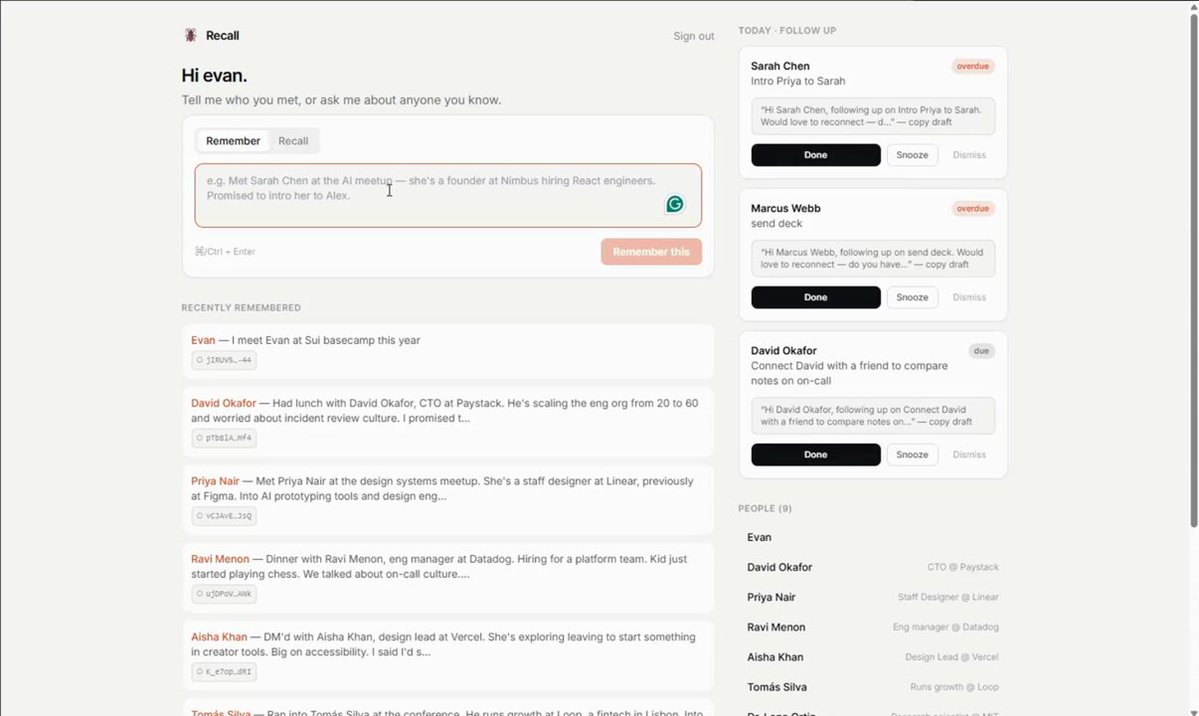Snooze the David Okafor follow-up
The image size is (1199, 716).
tap(911, 454)
